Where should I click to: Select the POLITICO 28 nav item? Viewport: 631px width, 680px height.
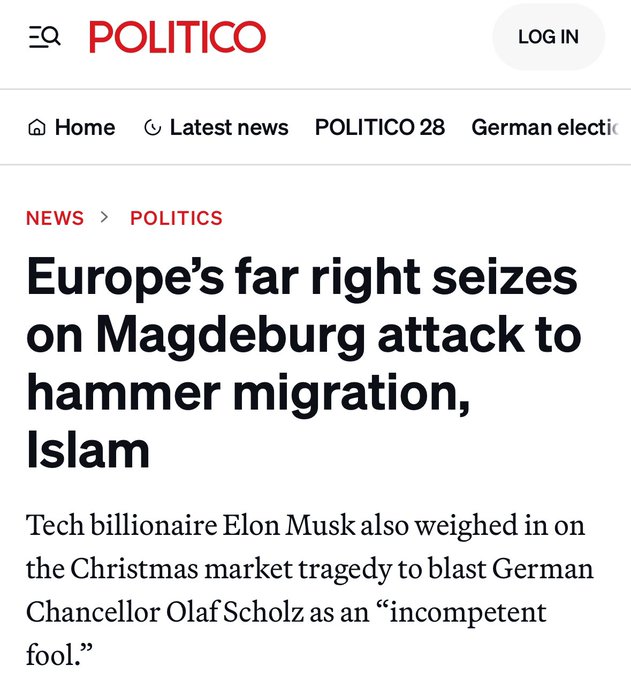click(380, 128)
